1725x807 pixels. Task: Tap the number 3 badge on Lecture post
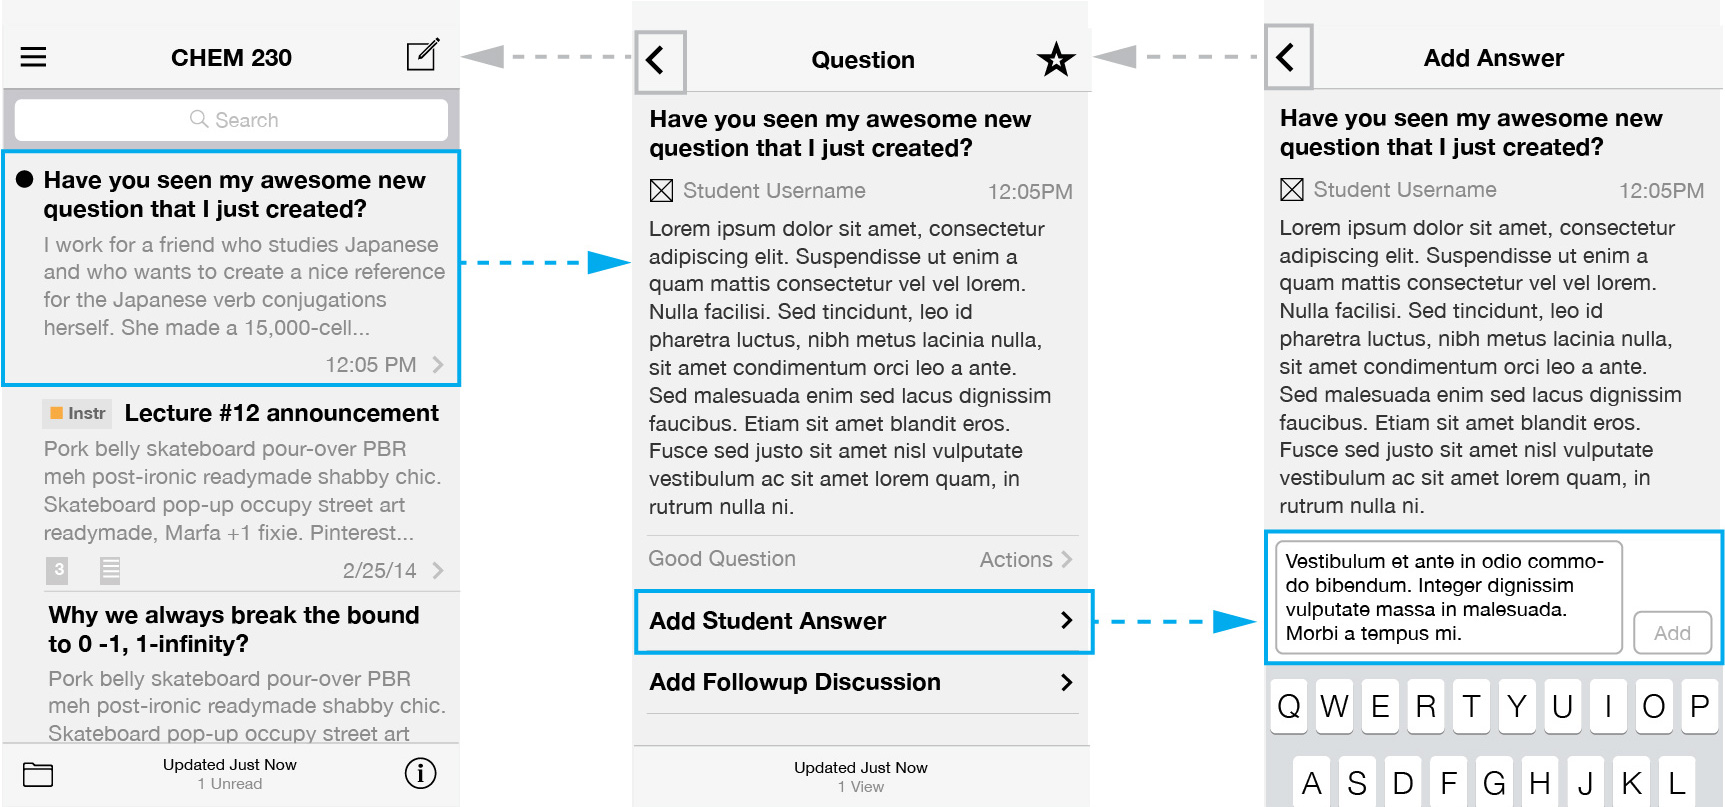click(58, 570)
